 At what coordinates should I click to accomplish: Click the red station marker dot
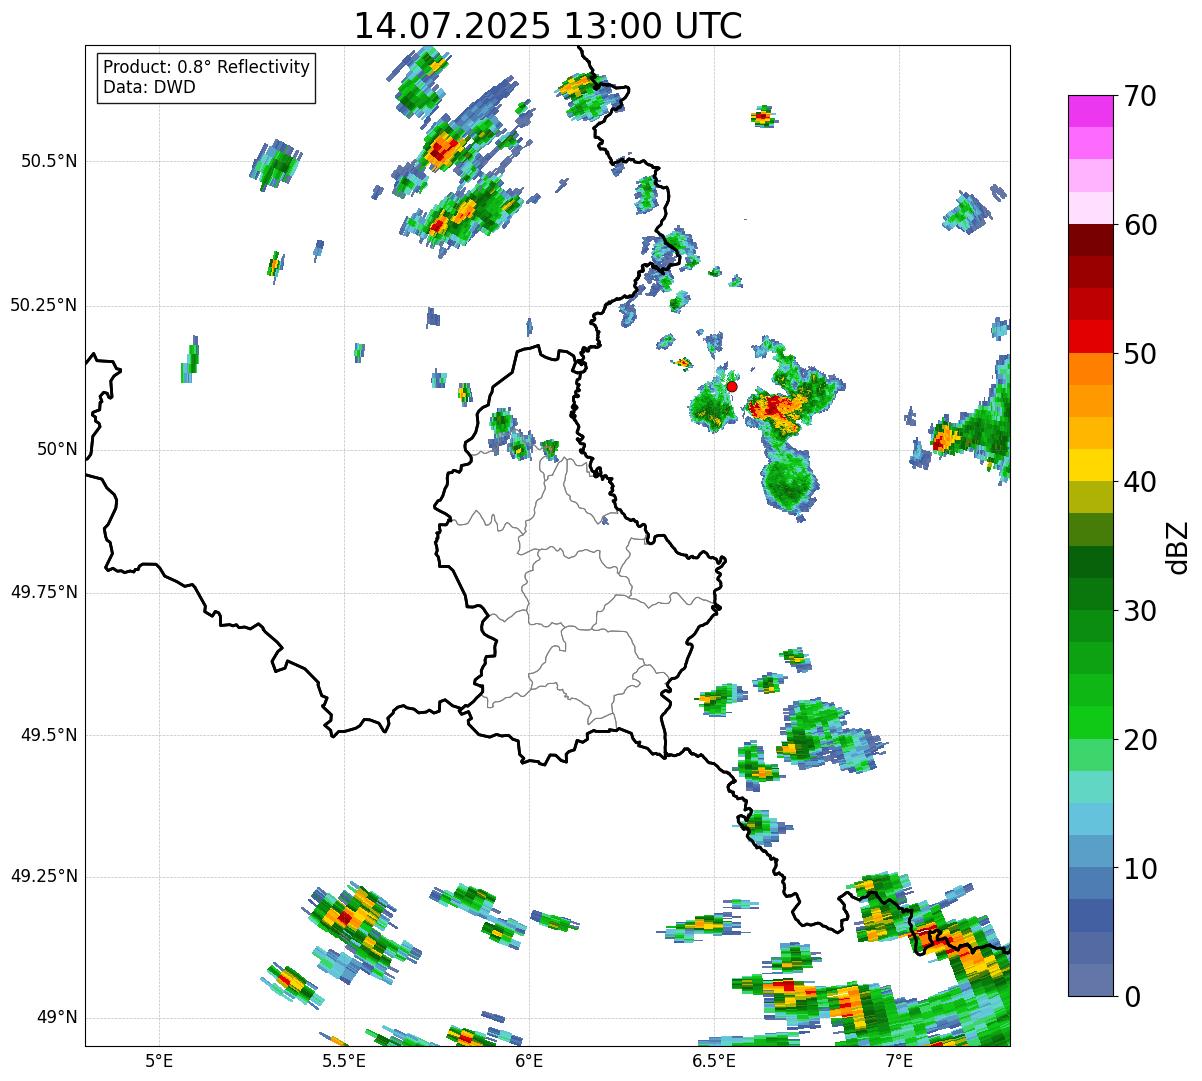pos(732,386)
